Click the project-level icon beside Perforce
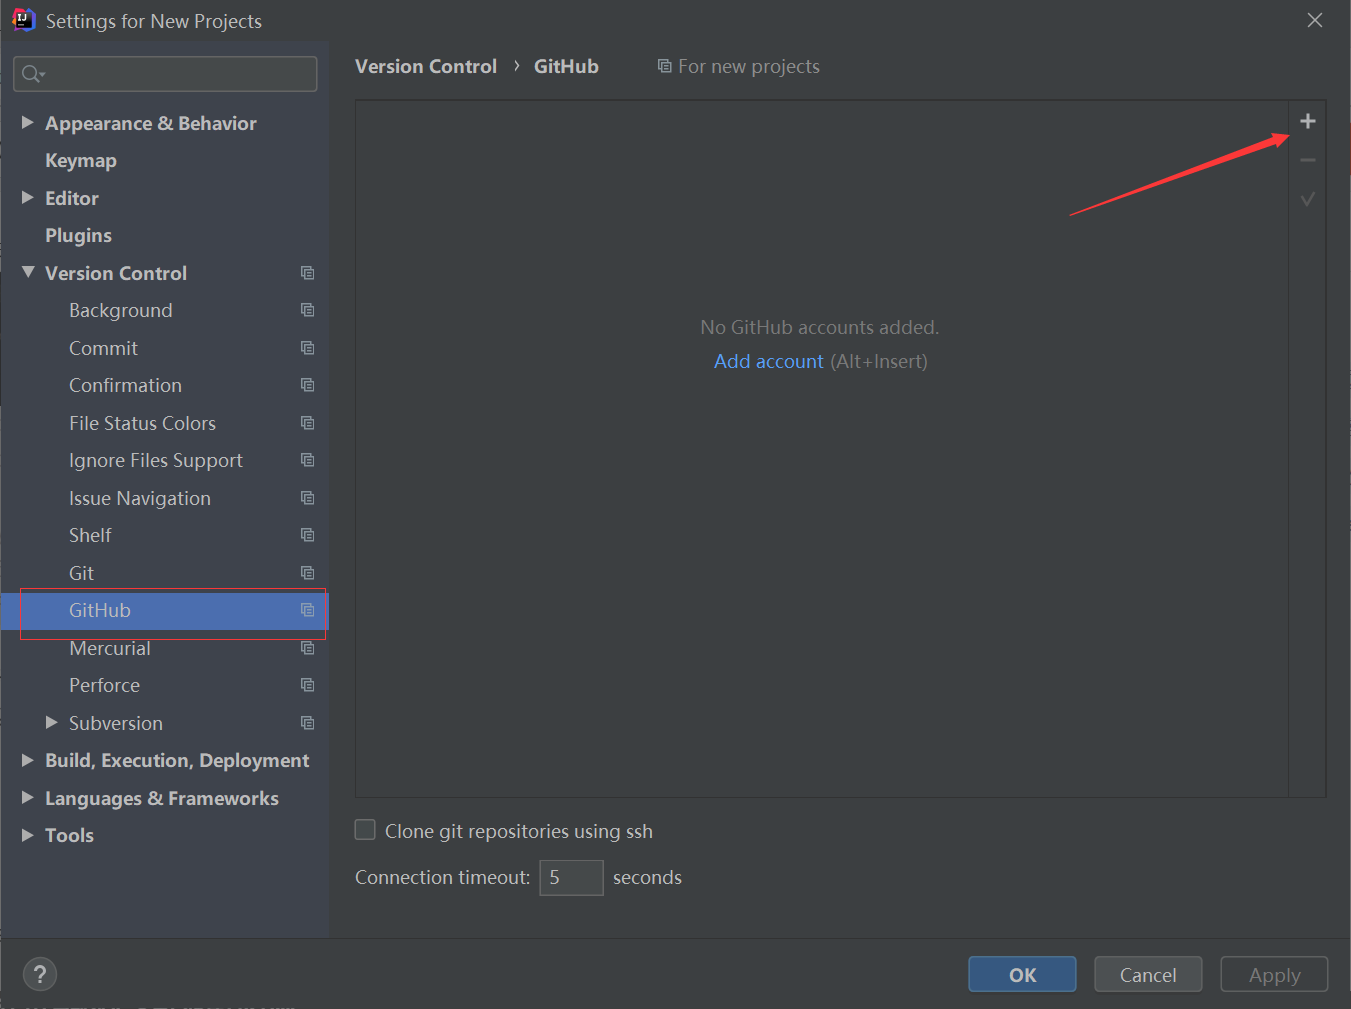This screenshot has height=1009, width=1351. (x=307, y=685)
